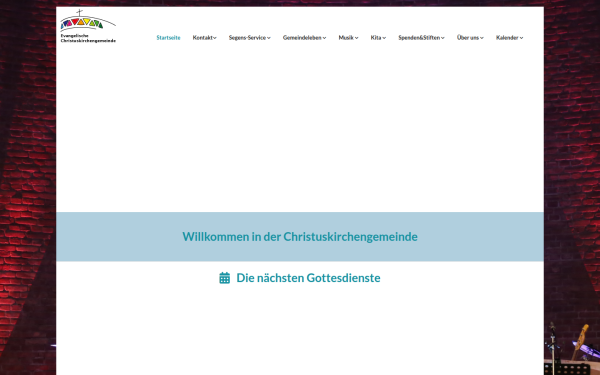
Task: Expand the chevron next to Gemeindeleben
Action: coord(324,38)
